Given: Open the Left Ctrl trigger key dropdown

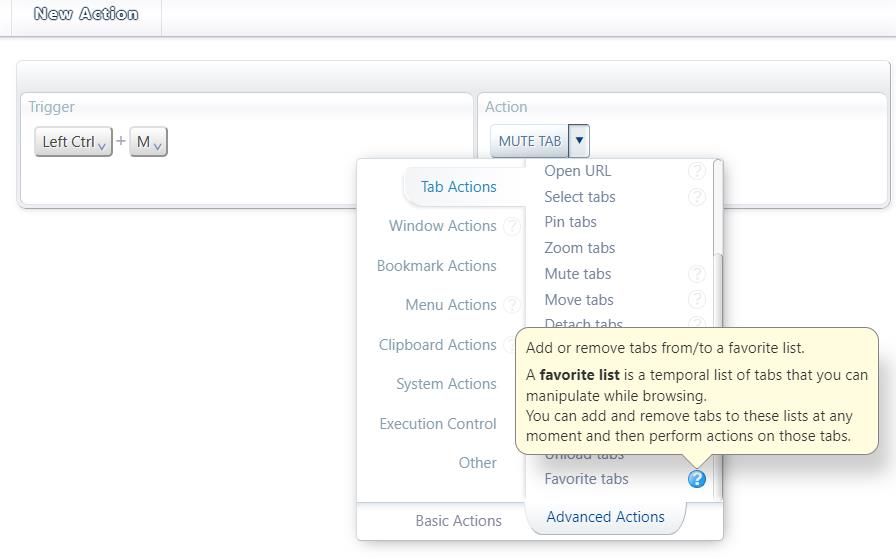Looking at the screenshot, I should point(73,142).
